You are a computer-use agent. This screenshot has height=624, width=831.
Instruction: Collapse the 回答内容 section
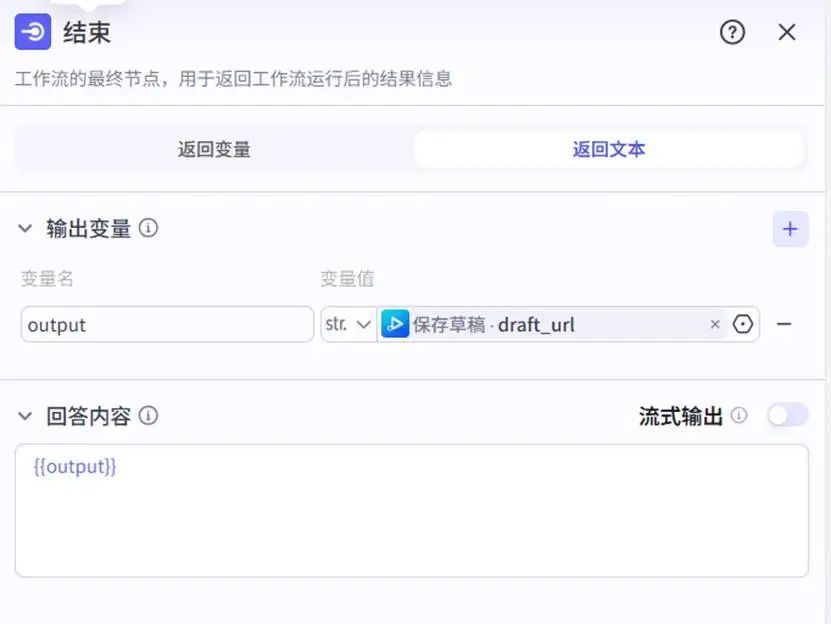(25, 416)
